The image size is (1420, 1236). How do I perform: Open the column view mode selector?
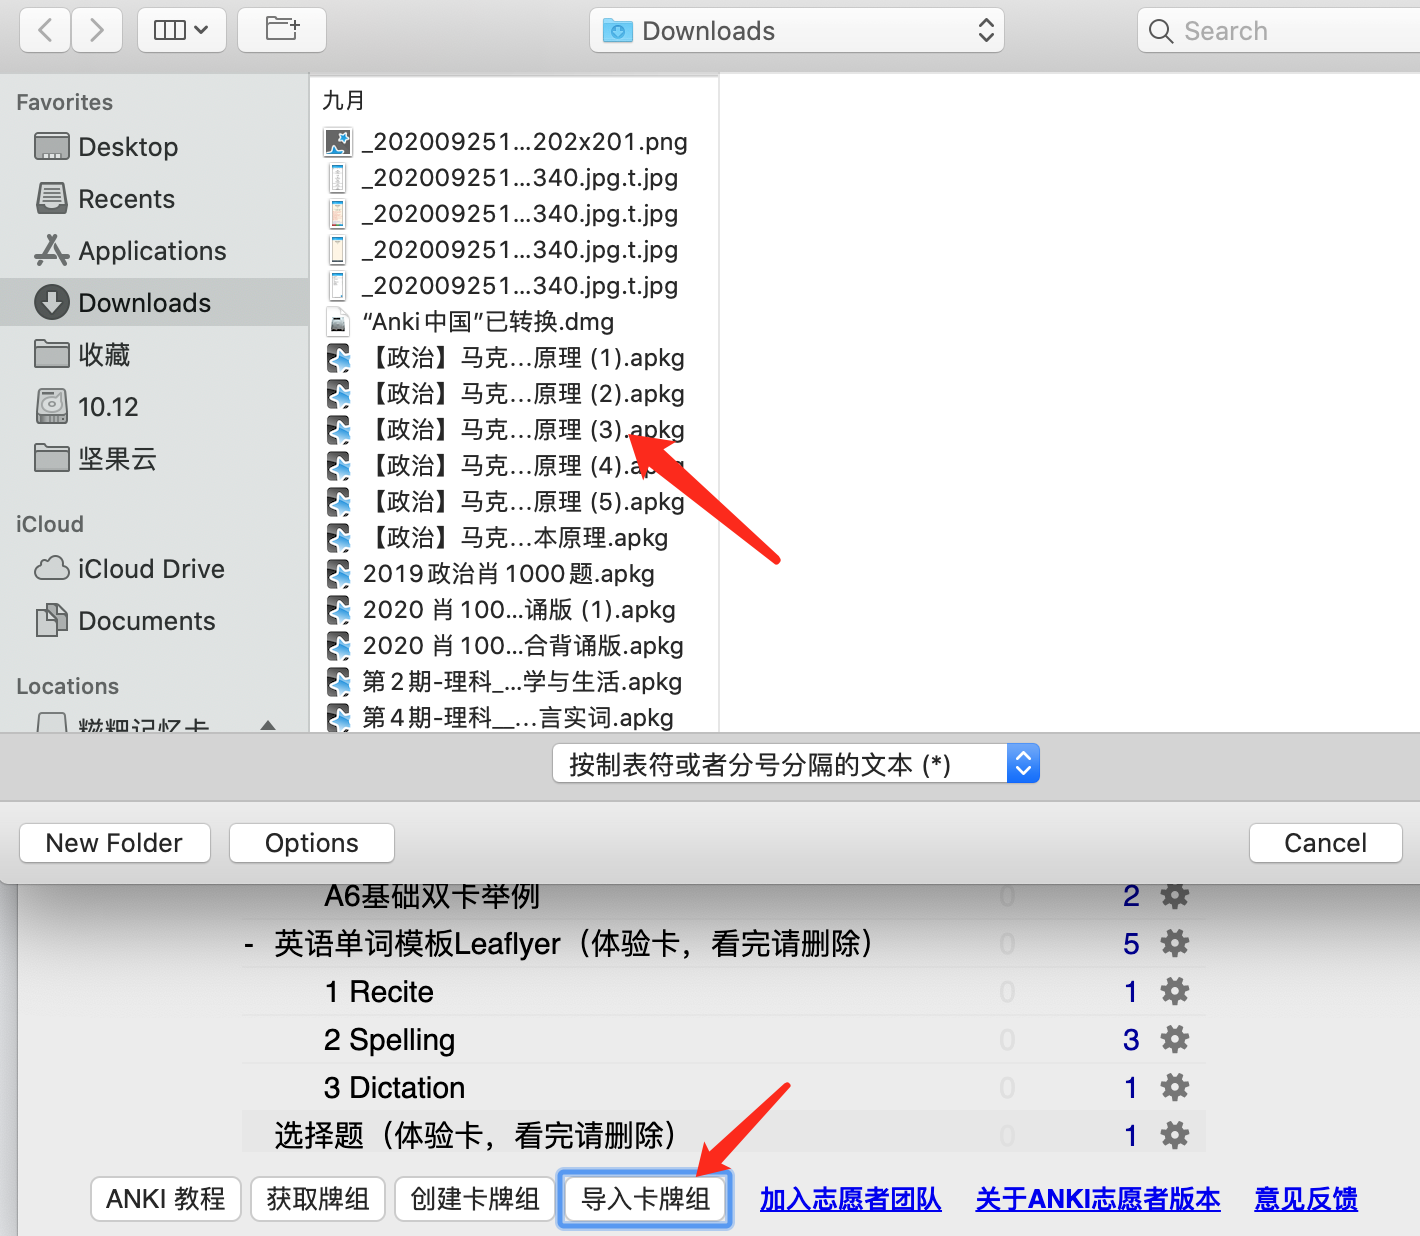[x=181, y=30]
